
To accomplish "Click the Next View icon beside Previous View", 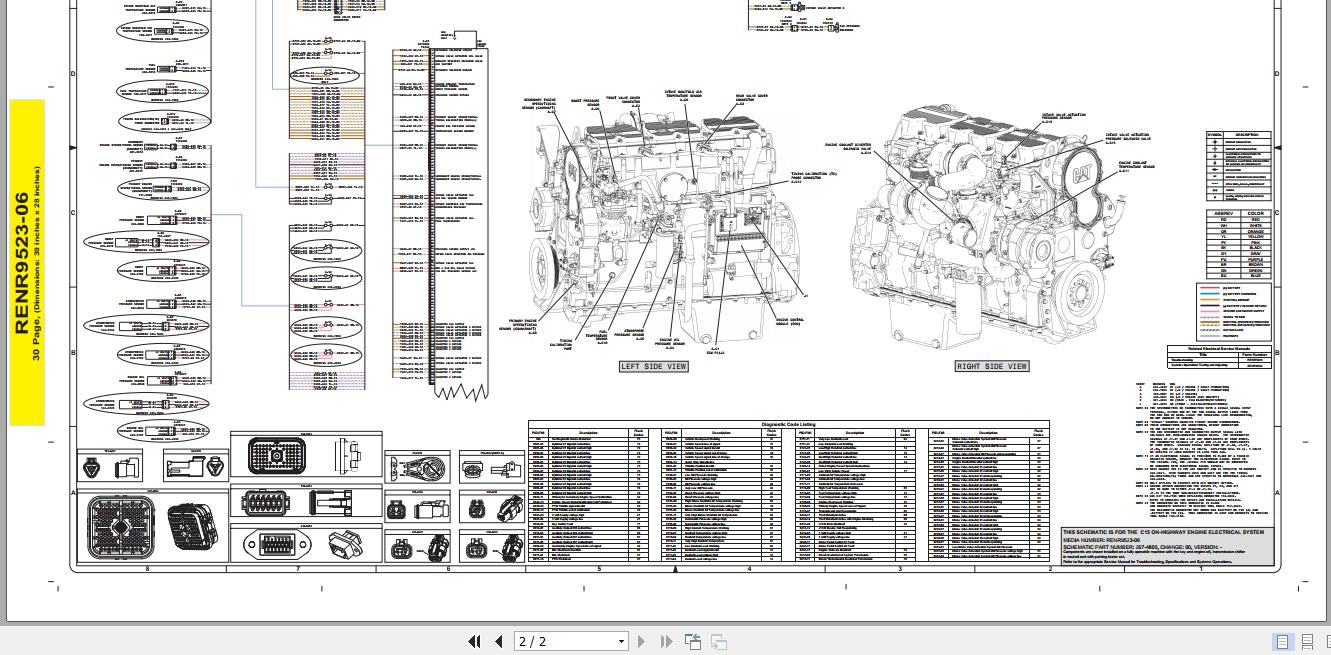I will point(719,641).
